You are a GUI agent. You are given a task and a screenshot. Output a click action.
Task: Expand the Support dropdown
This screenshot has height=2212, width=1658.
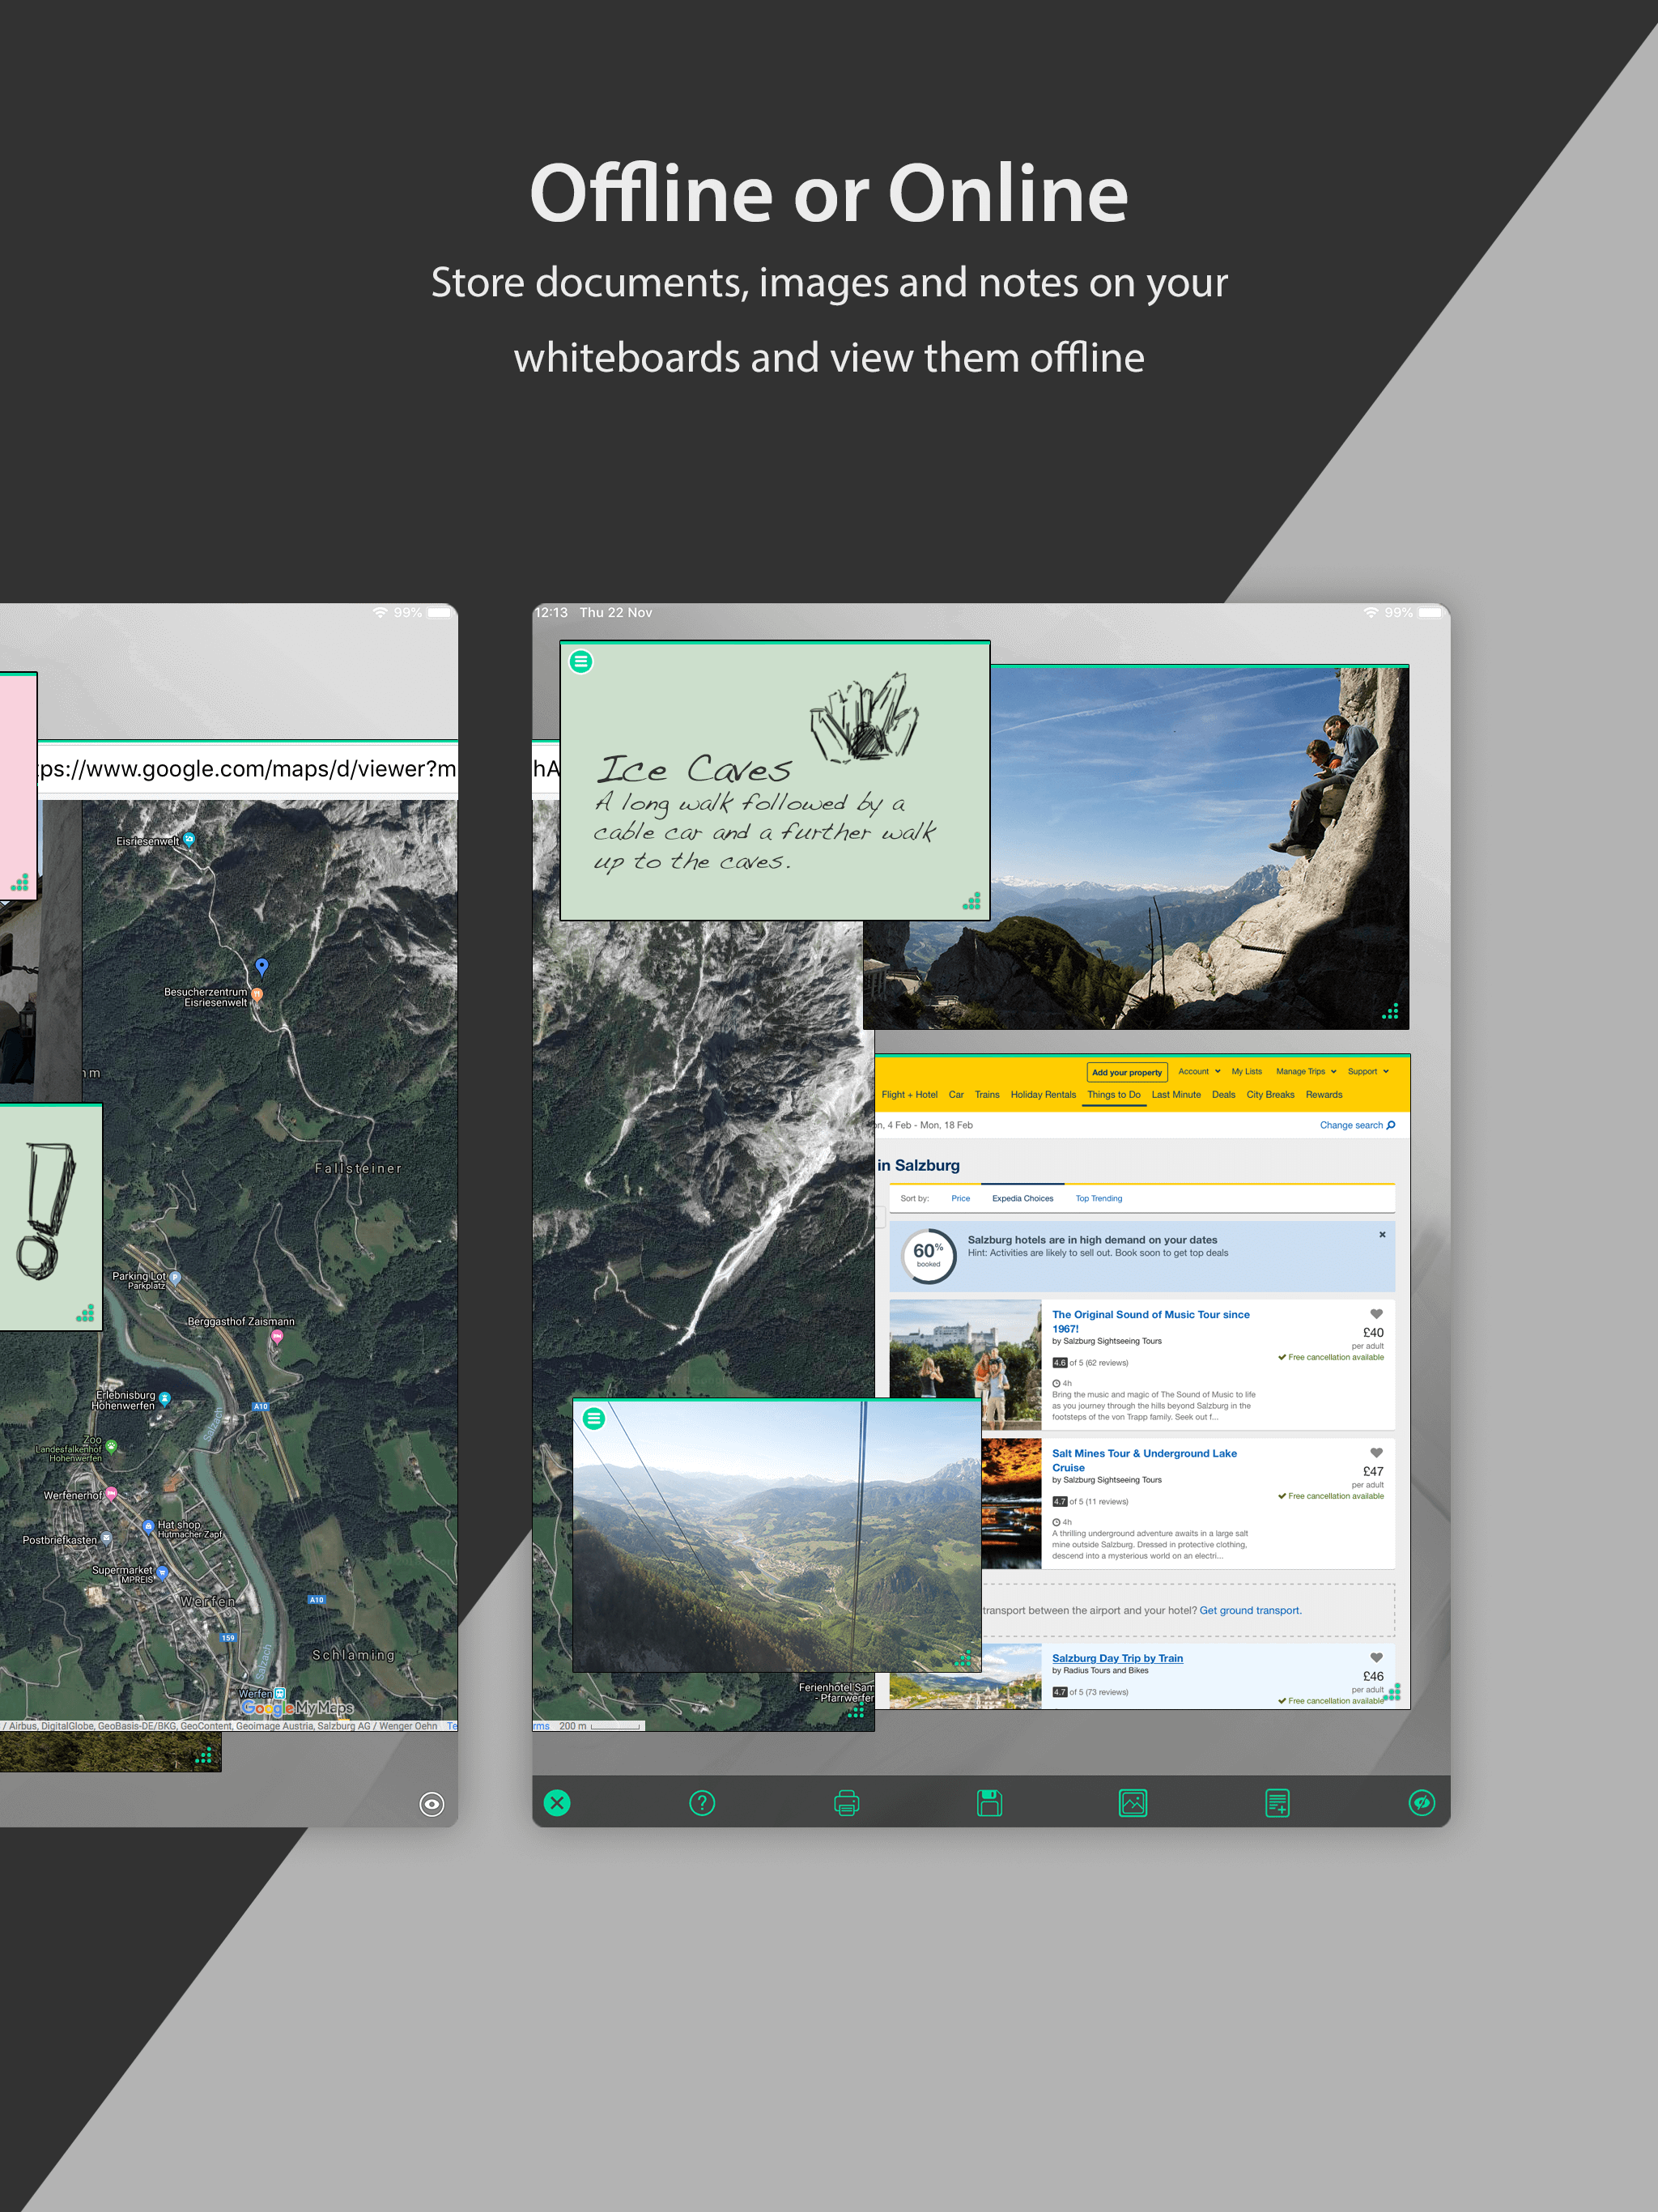click(x=1368, y=1071)
